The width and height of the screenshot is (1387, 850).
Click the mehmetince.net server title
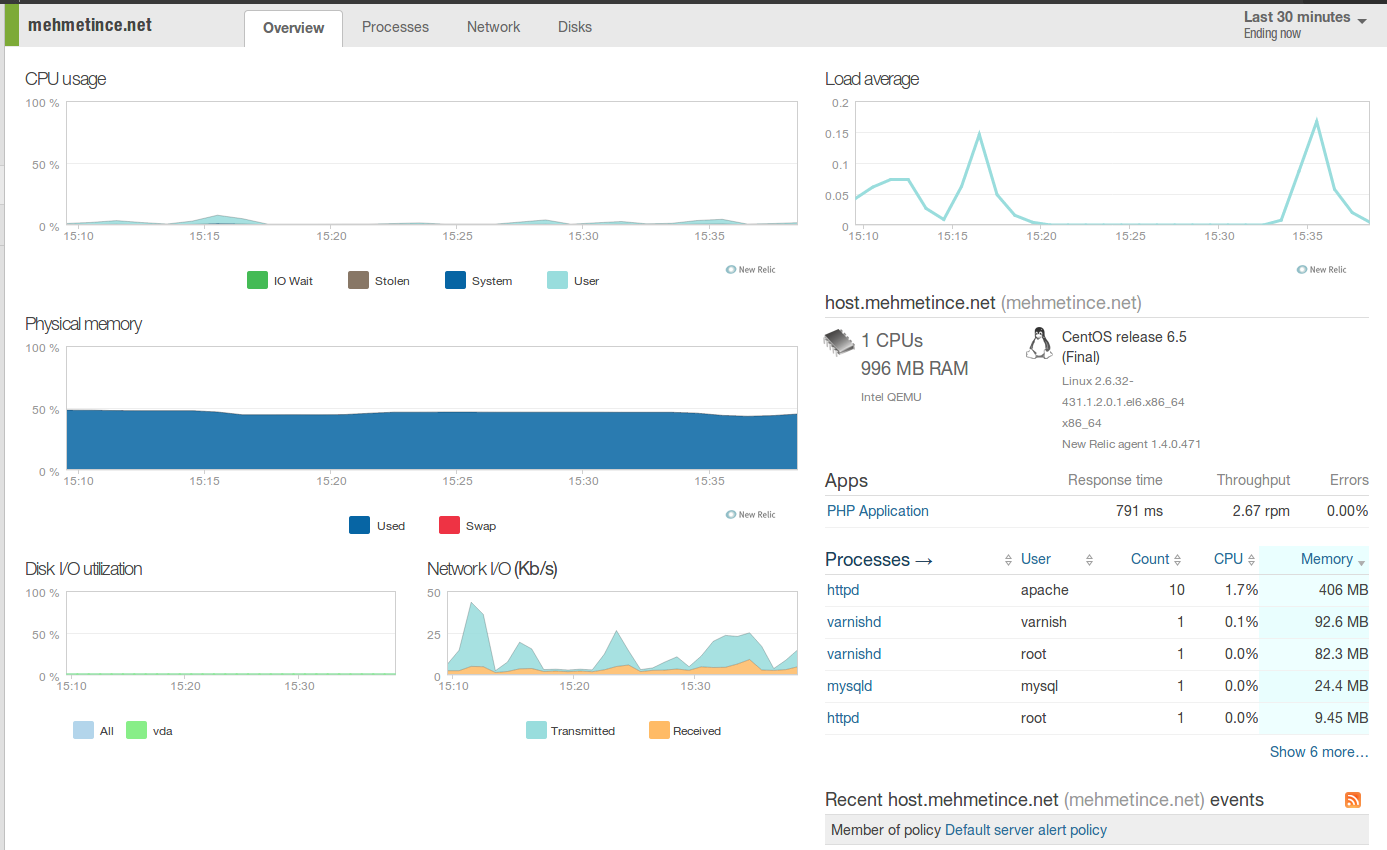click(90, 25)
